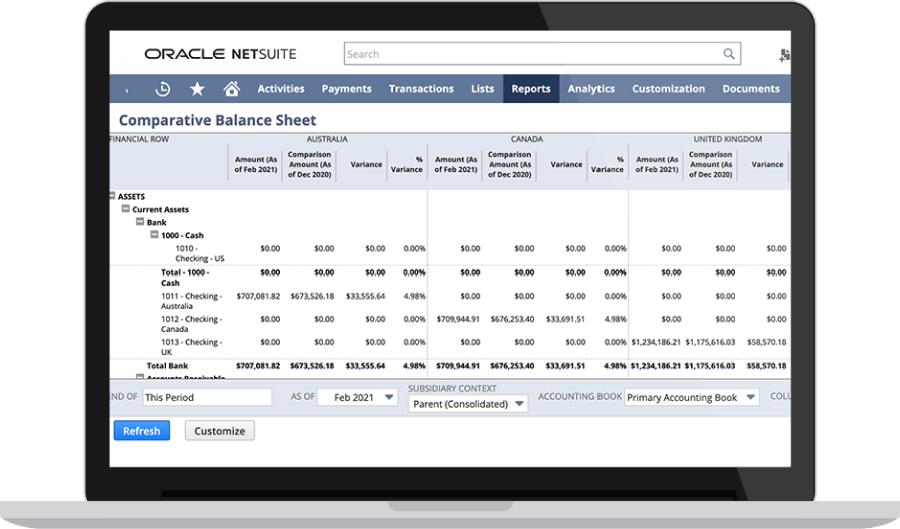The width and height of the screenshot is (900, 529).
Task: Click Canada Comparison Amount (As of Dec 2020) header
Action: pos(509,164)
